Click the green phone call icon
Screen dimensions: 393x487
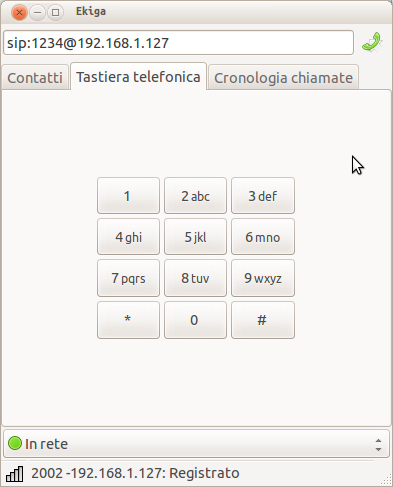coord(372,42)
